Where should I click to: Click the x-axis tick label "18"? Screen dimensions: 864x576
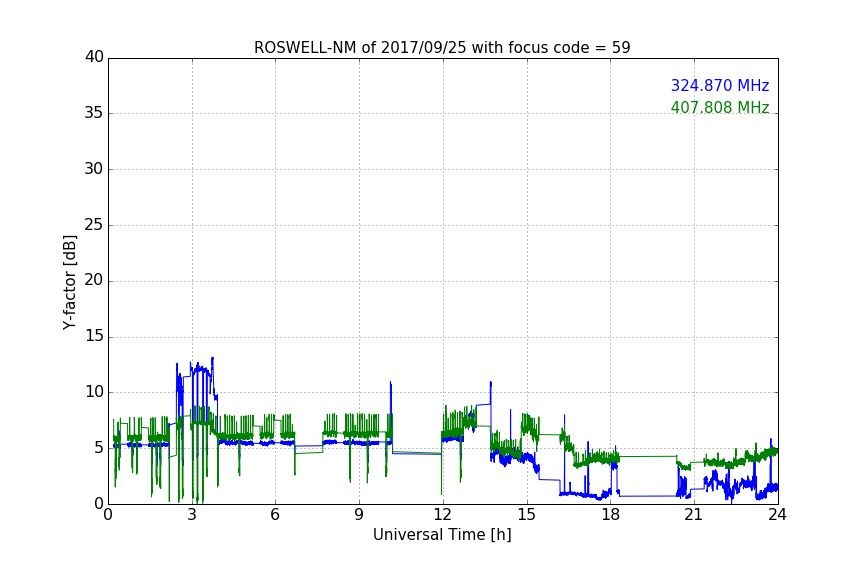tap(611, 515)
